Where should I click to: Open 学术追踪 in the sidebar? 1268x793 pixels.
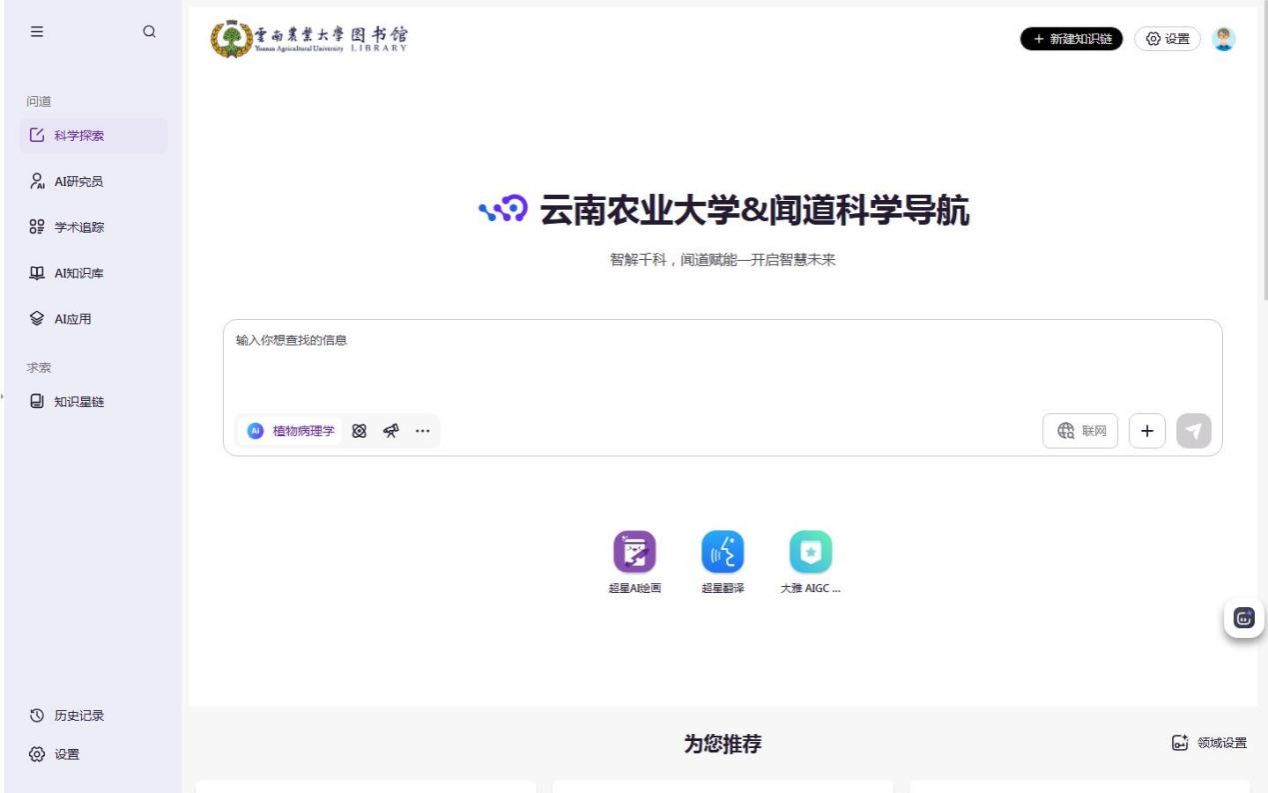coord(78,227)
